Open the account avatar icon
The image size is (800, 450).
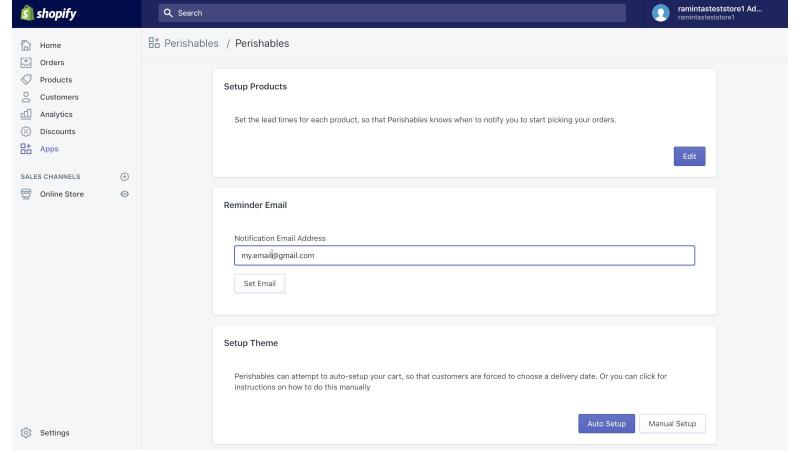[x=660, y=13]
